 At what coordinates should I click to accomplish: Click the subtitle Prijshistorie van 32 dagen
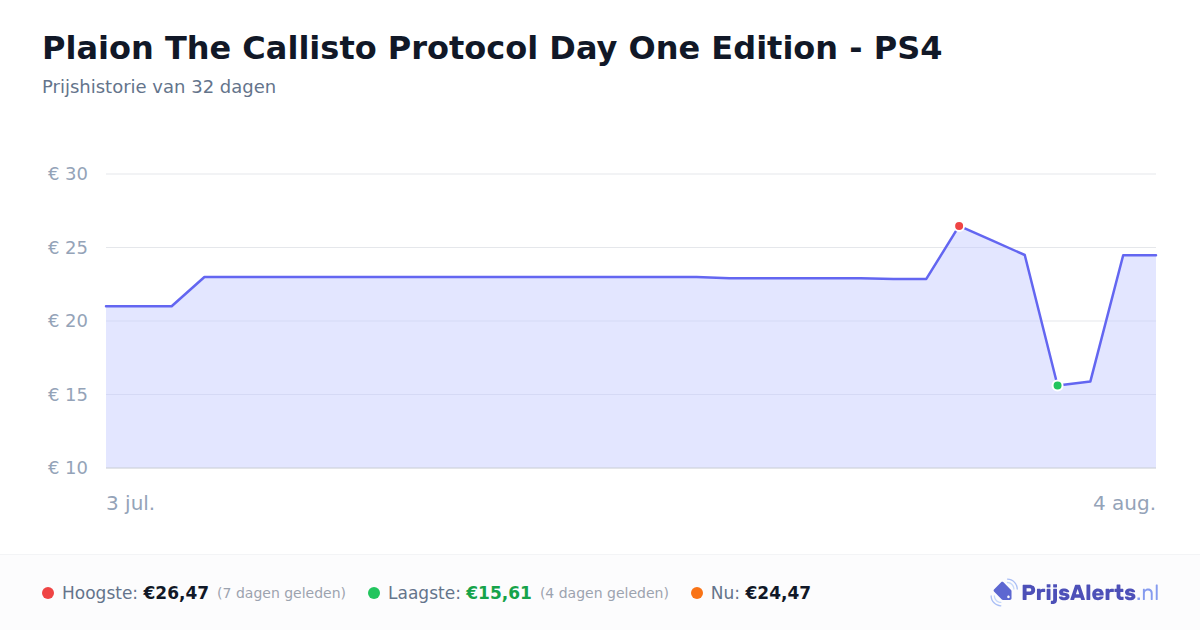(159, 87)
